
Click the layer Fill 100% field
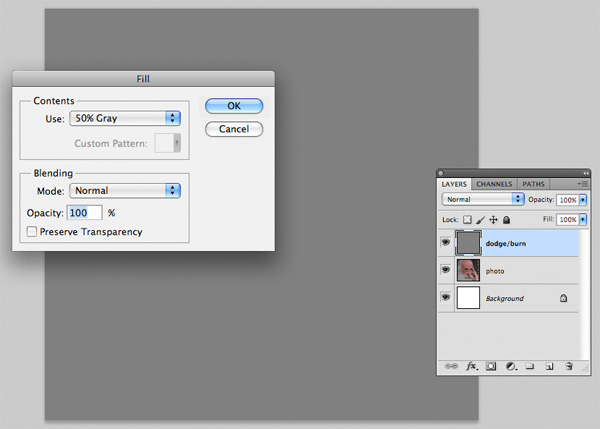point(568,219)
